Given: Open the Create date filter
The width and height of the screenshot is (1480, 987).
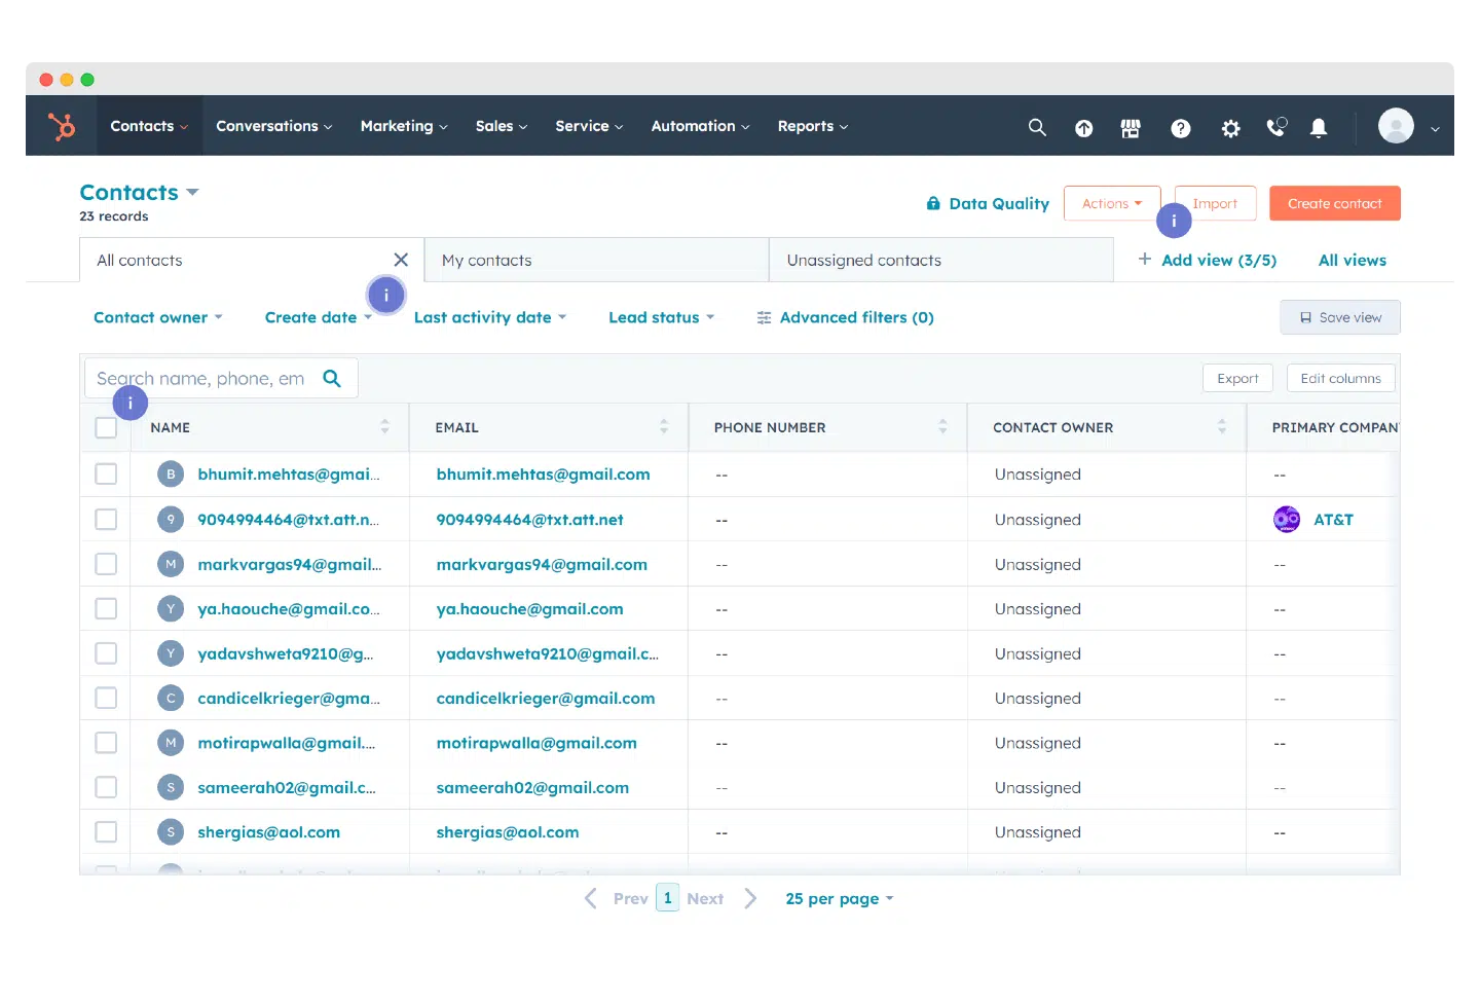Looking at the screenshot, I should pyautogui.click(x=318, y=317).
